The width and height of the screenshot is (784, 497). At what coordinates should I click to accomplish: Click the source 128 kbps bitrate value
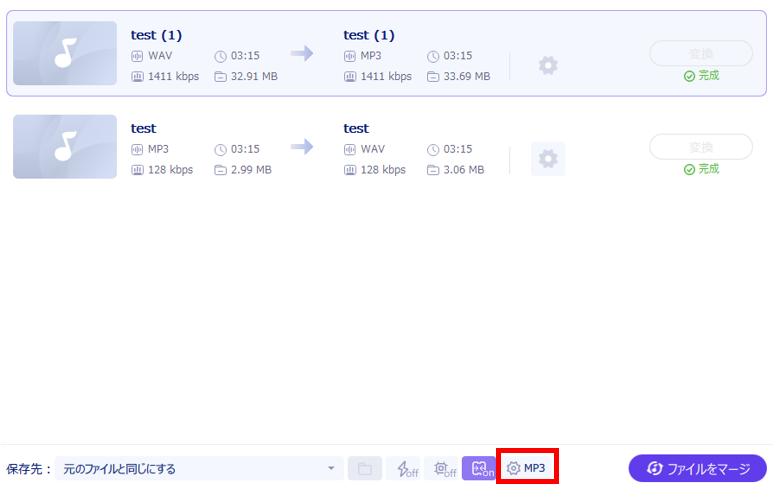(x=170, y=170)
